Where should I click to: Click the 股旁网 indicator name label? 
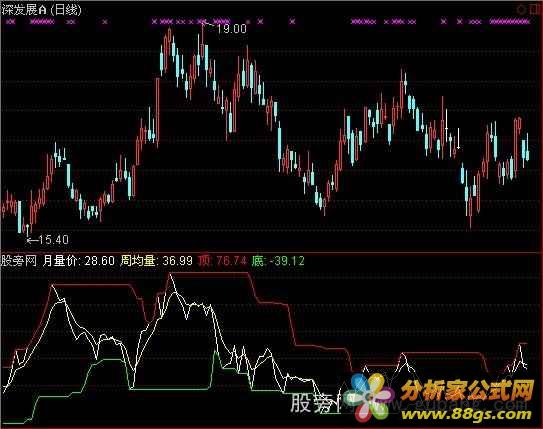click(19, 260)
